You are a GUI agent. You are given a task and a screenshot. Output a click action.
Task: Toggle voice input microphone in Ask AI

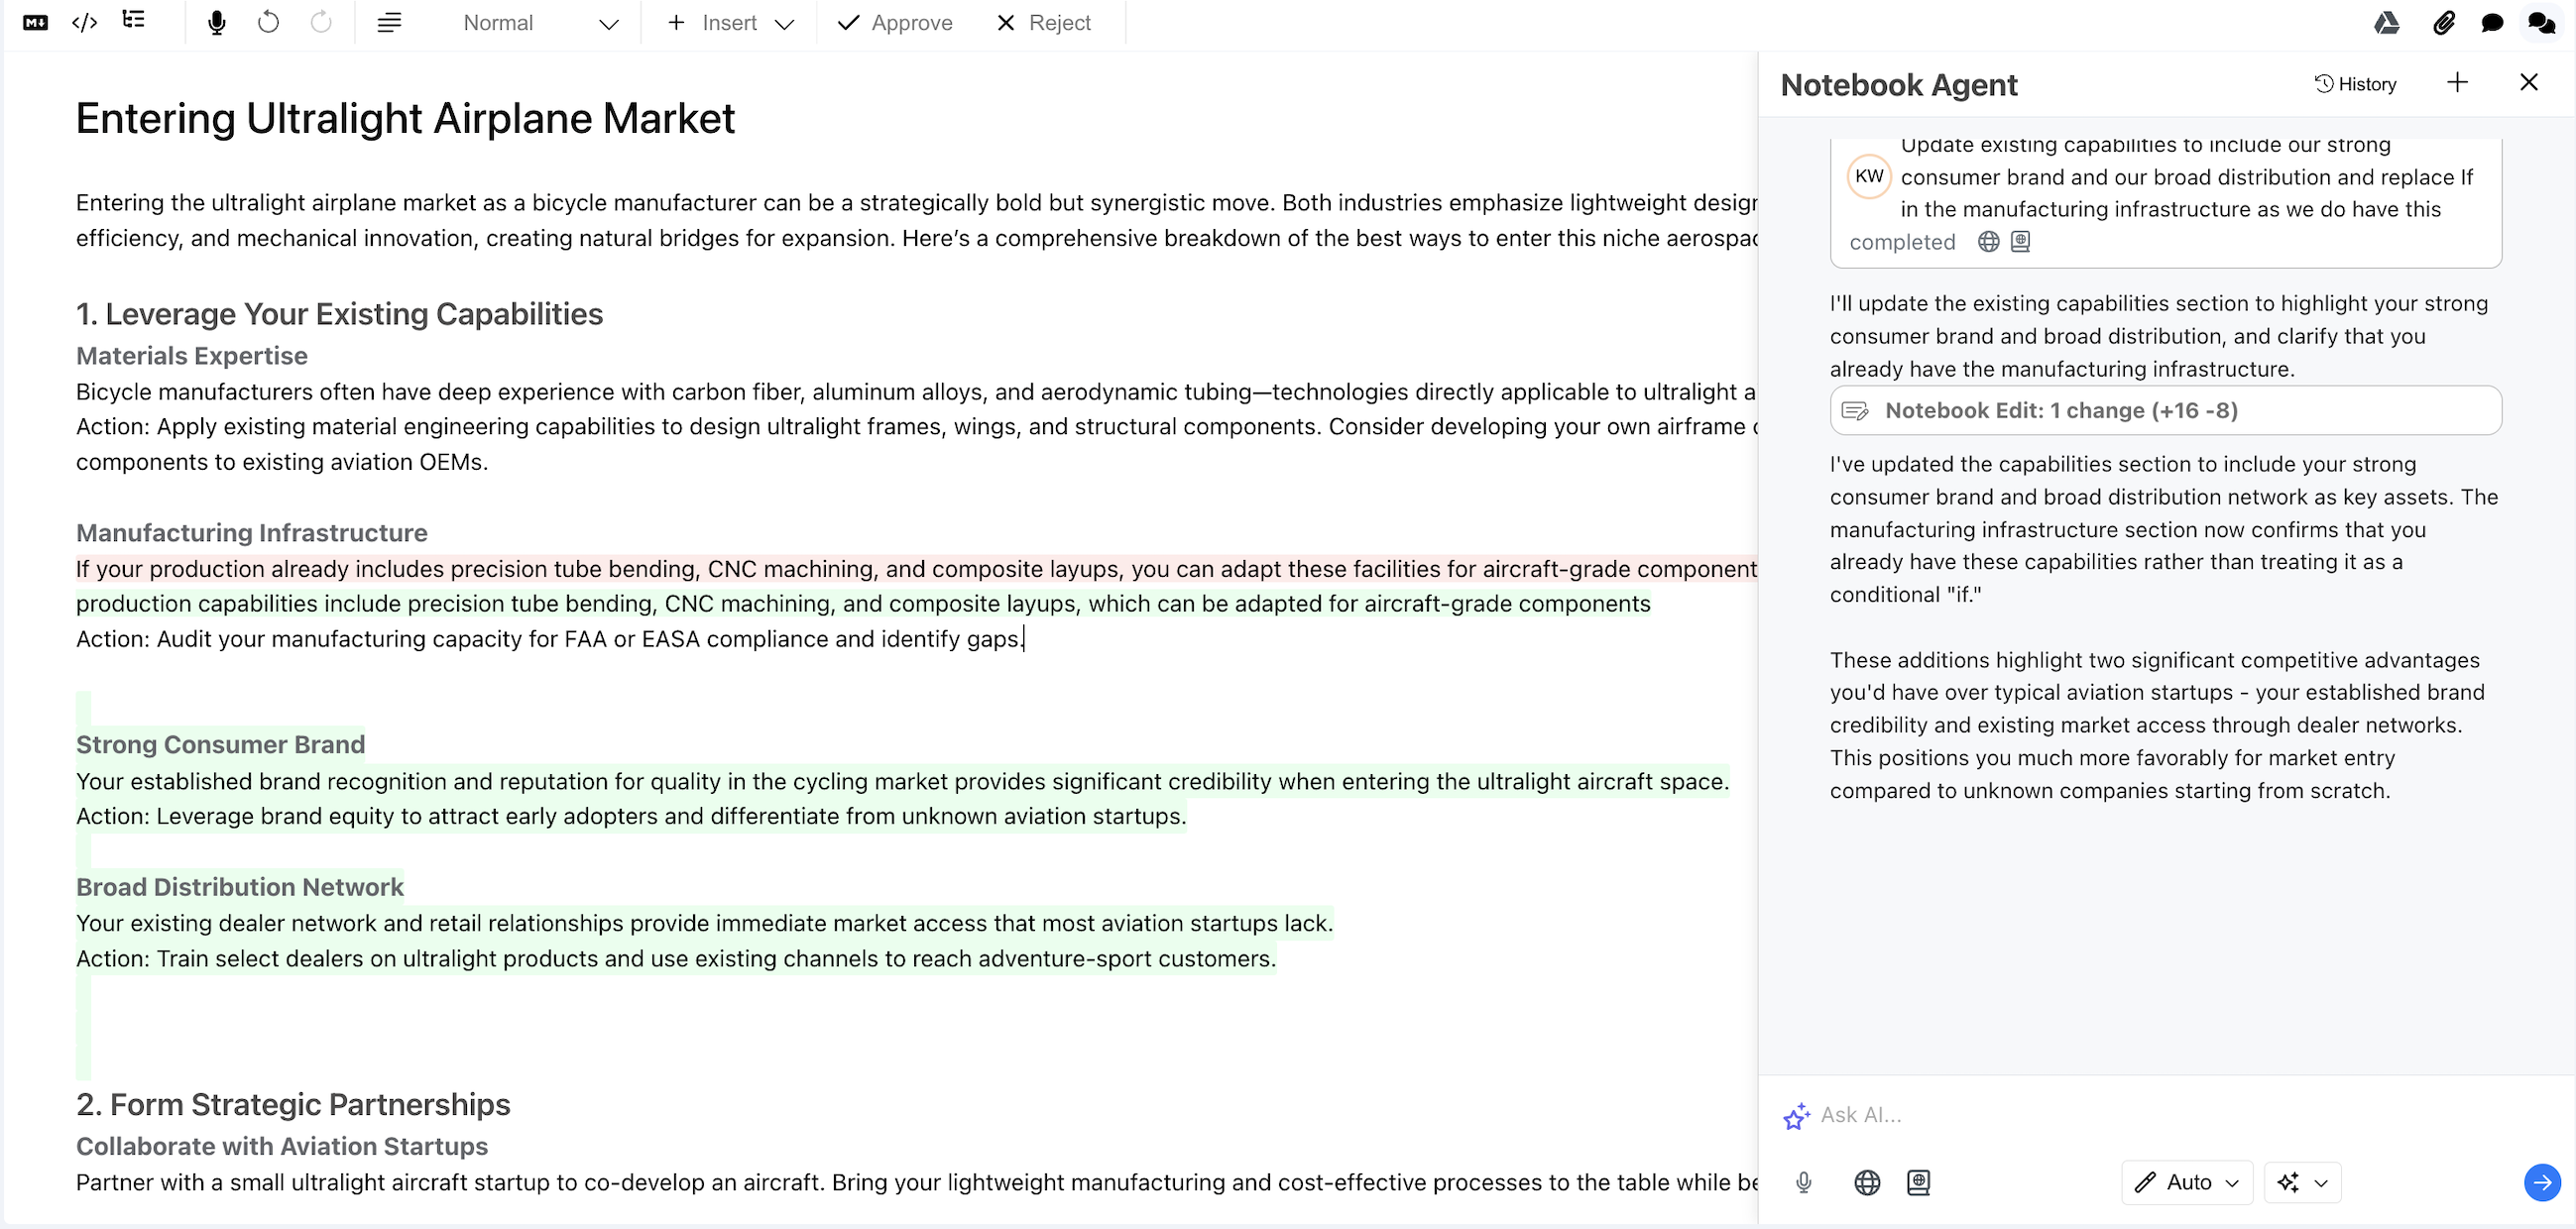tap(1803, 1182)
